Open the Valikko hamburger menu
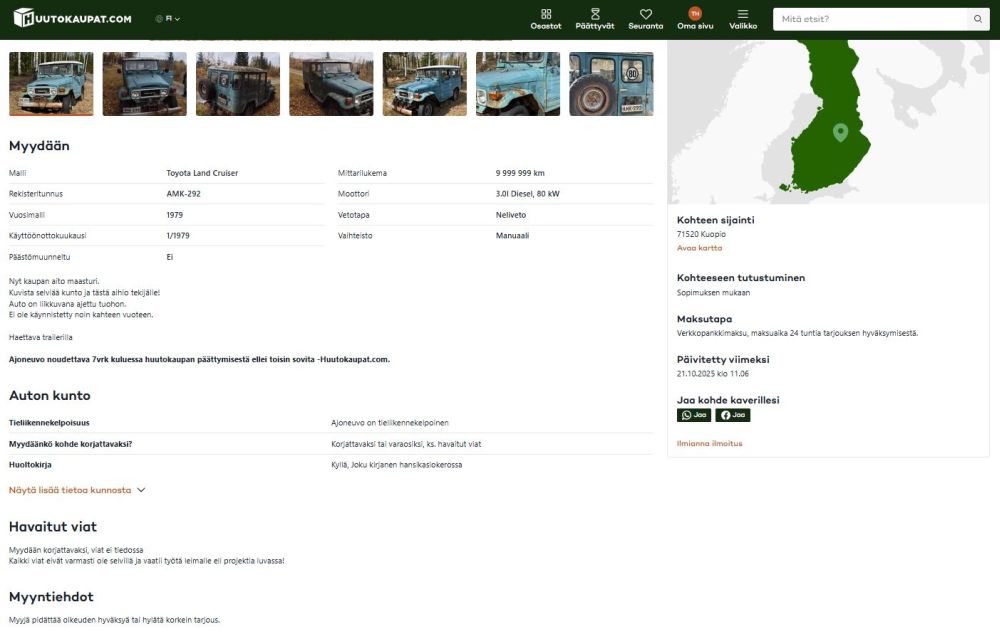Viewport: 1000px width, 634px height. pos(743,15)
